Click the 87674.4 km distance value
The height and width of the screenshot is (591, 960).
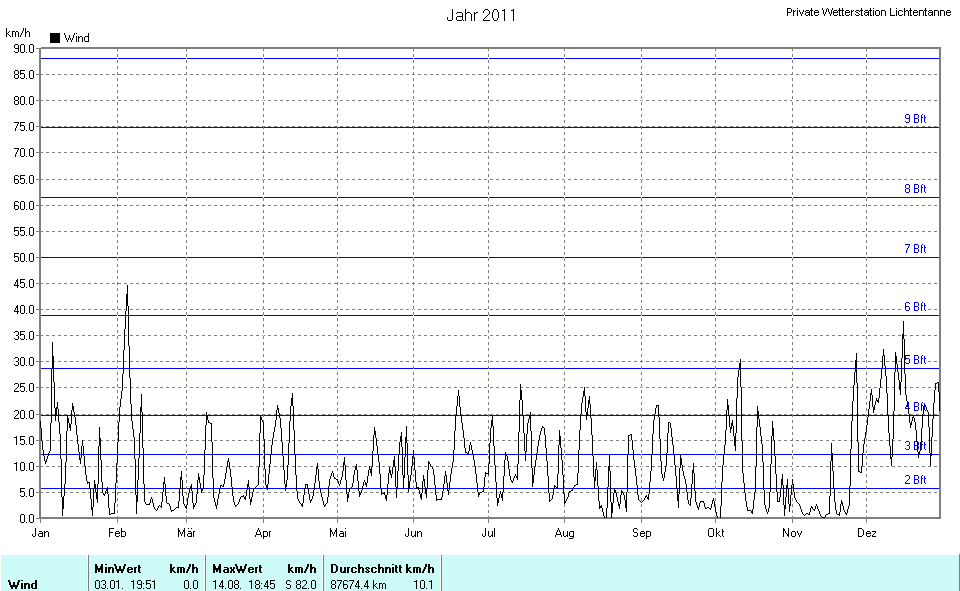coord(358,584)
